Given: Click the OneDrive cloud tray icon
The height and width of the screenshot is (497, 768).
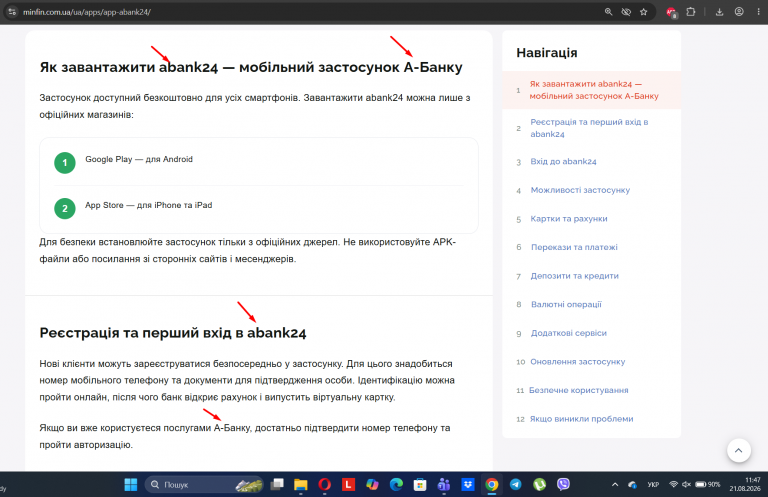Looking at the screenshot, I should [632, 485].
